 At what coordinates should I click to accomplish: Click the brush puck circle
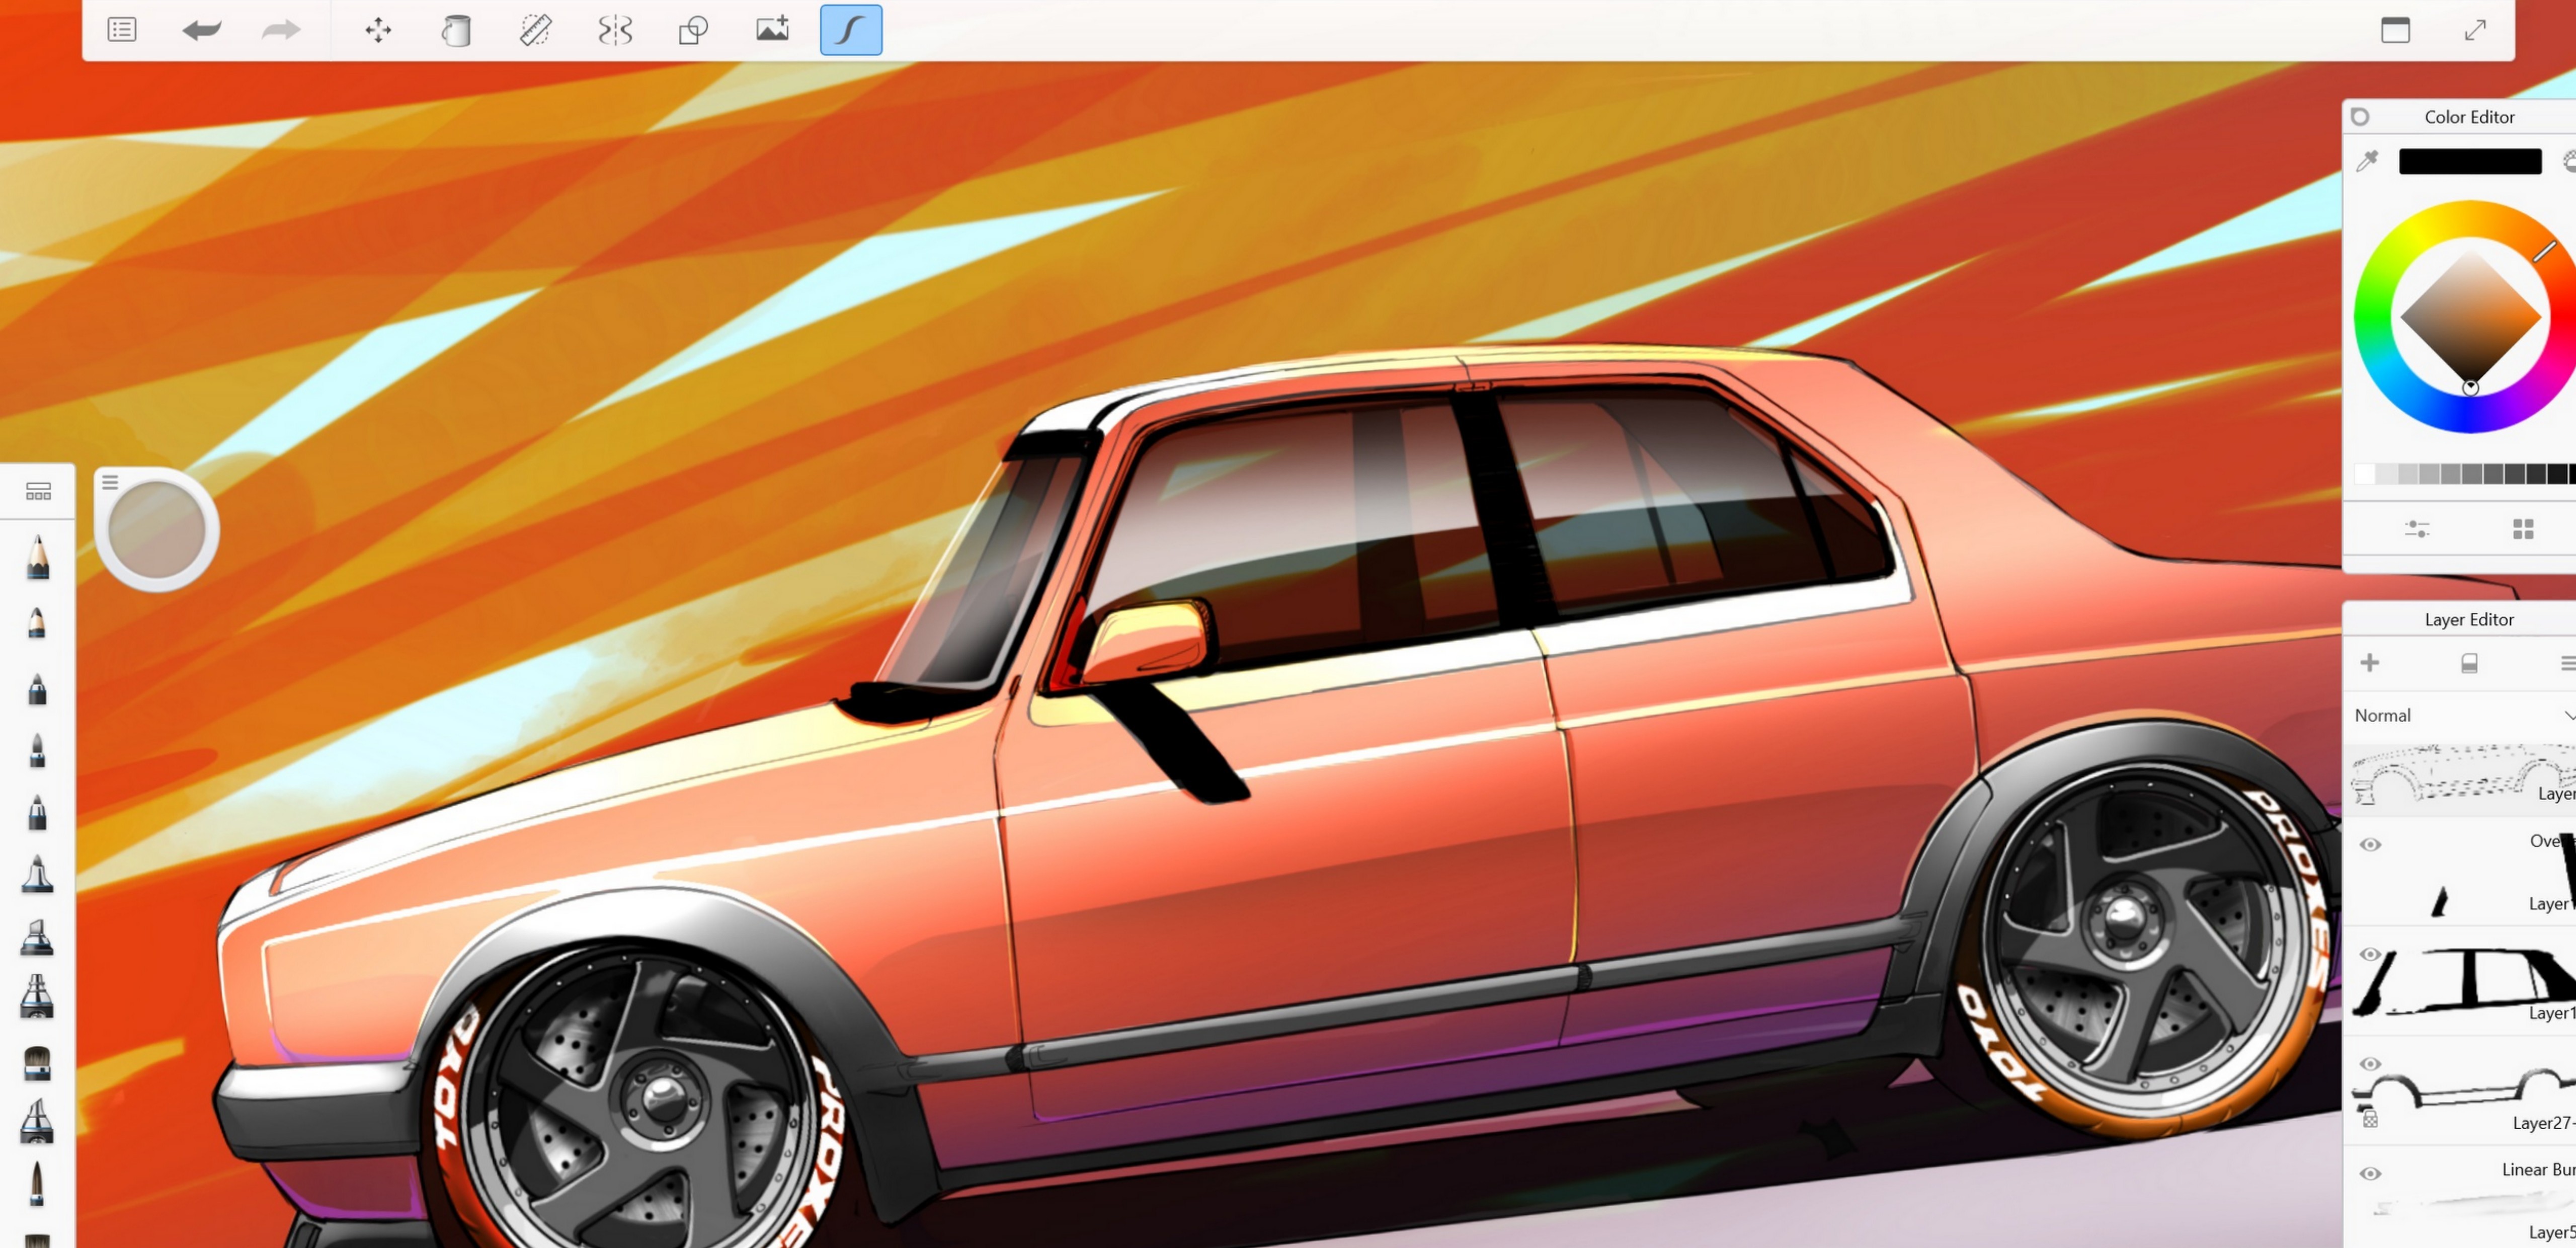(x=157, y=529)
